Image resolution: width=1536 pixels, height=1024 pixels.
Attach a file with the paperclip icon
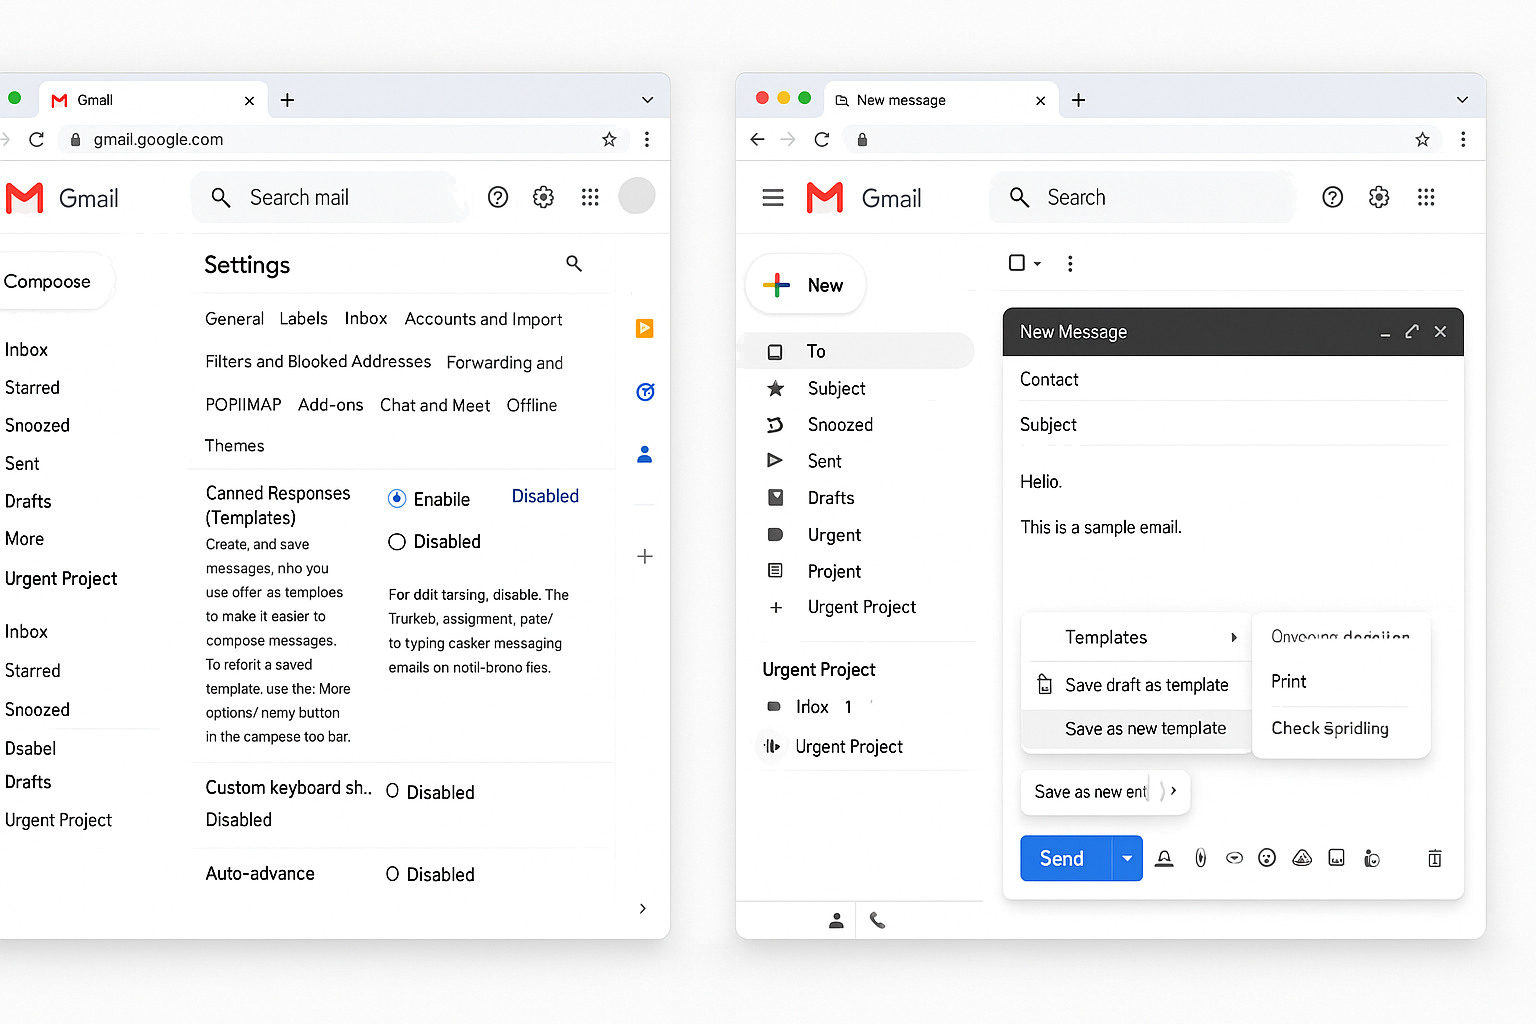[1200, 858]
